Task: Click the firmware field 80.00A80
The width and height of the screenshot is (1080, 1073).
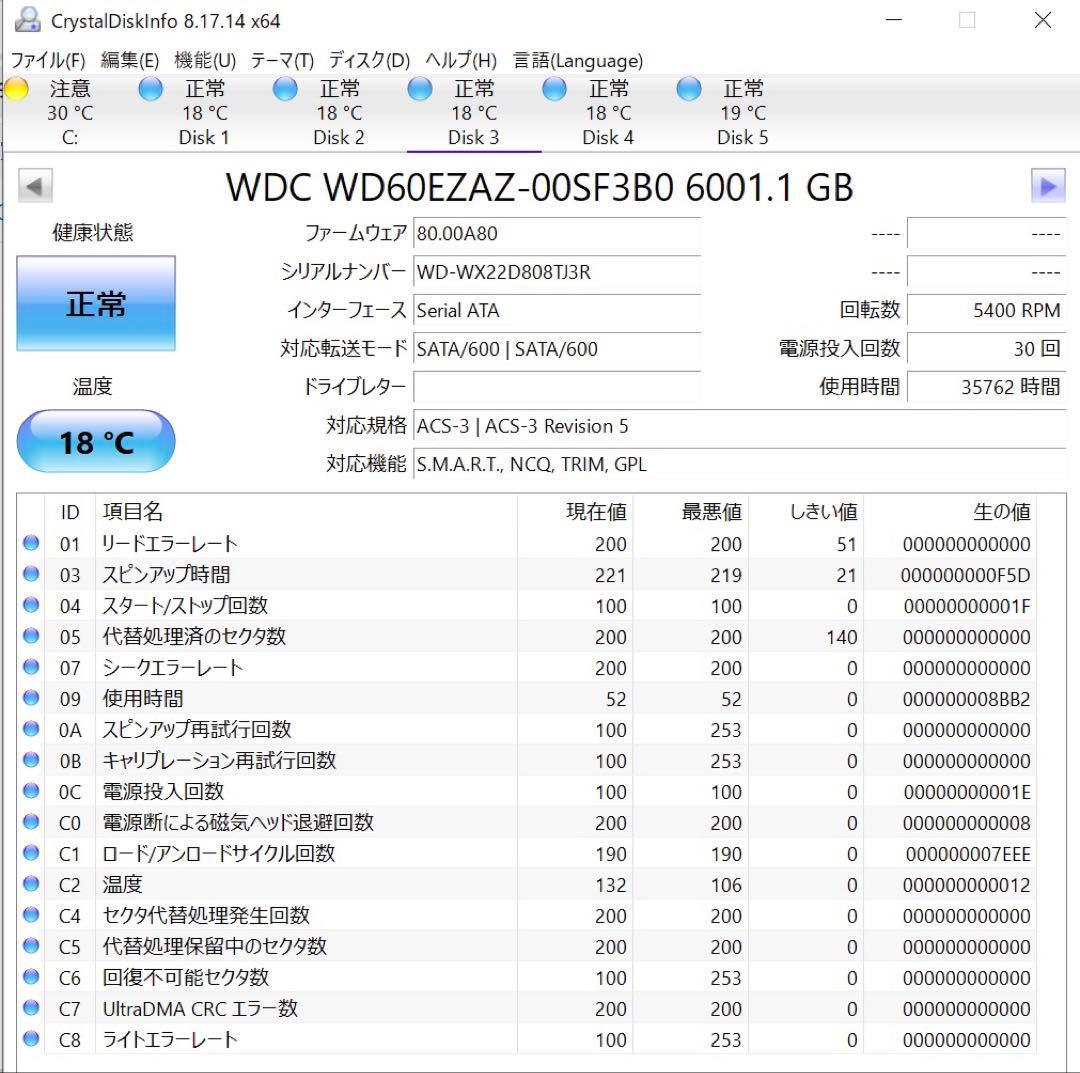Action: point(557,233)
